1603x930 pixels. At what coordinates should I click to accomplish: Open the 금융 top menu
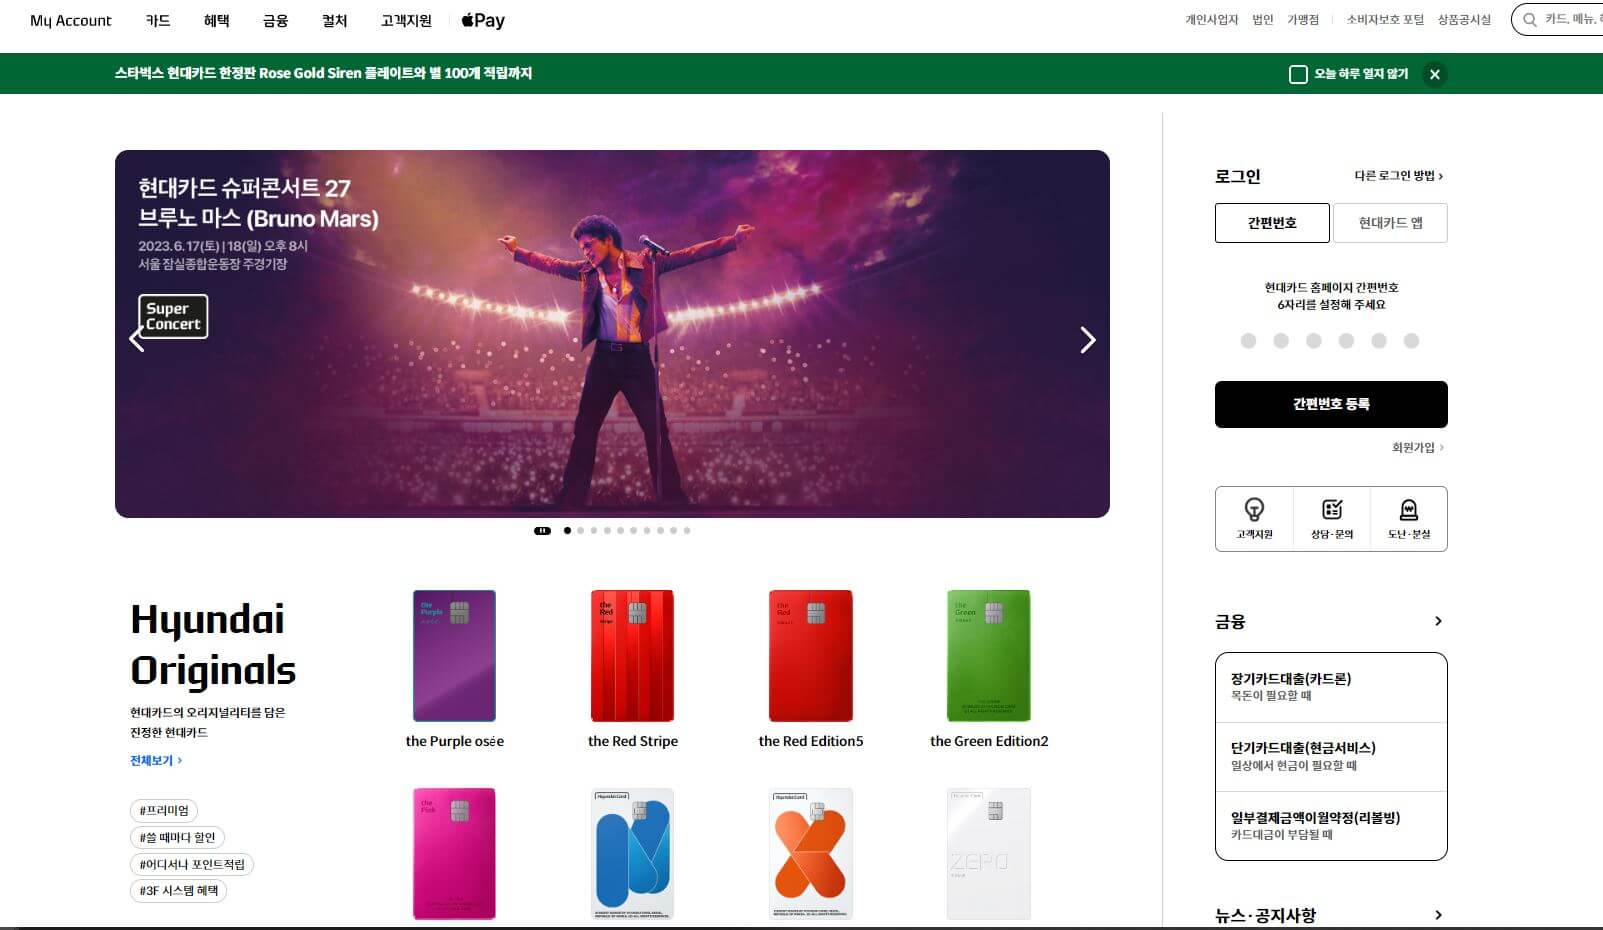pyautogui.click(x=276, y=20)
